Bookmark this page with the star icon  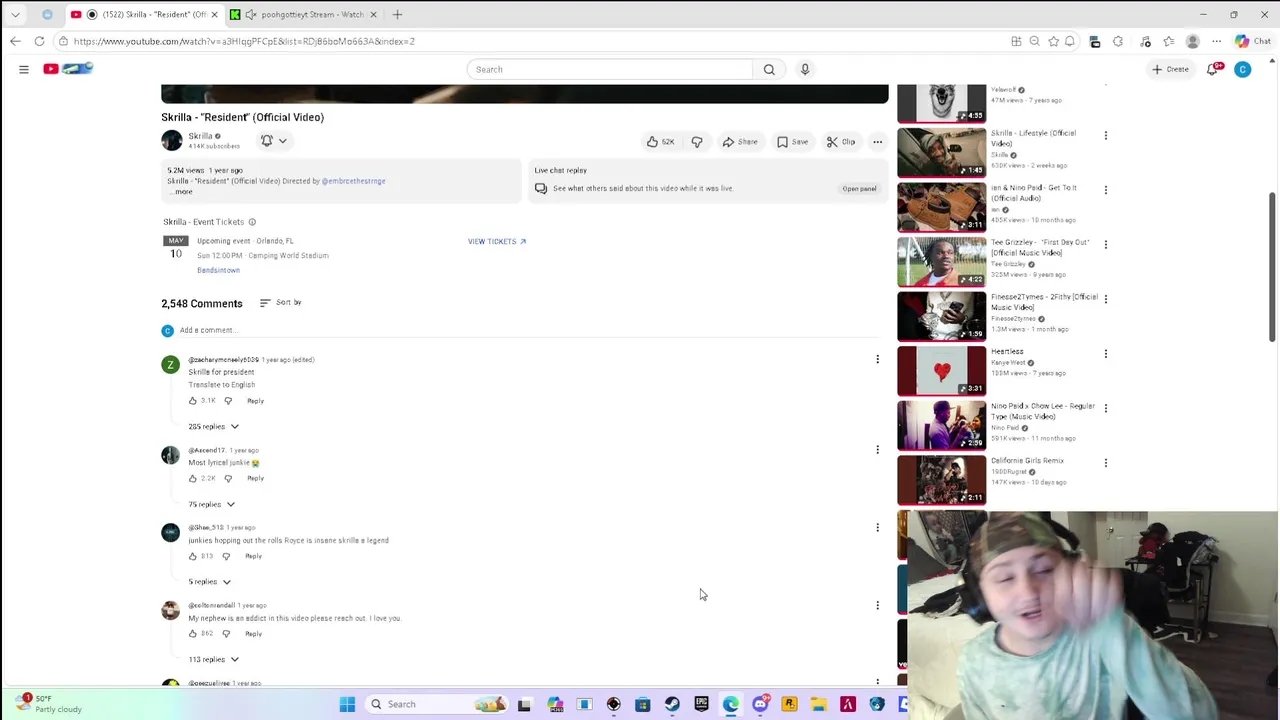coord(1053,41)
